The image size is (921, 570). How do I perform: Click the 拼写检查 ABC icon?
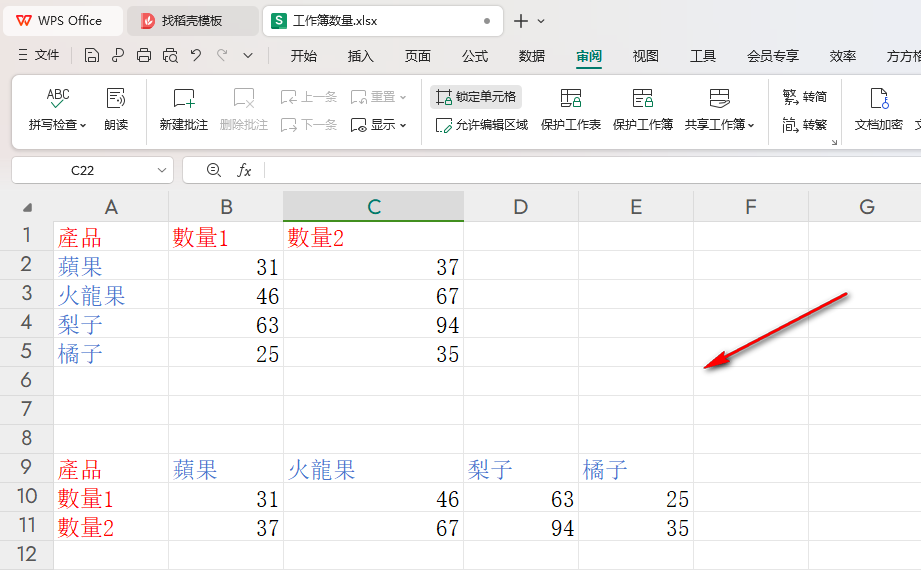[58, 98]
